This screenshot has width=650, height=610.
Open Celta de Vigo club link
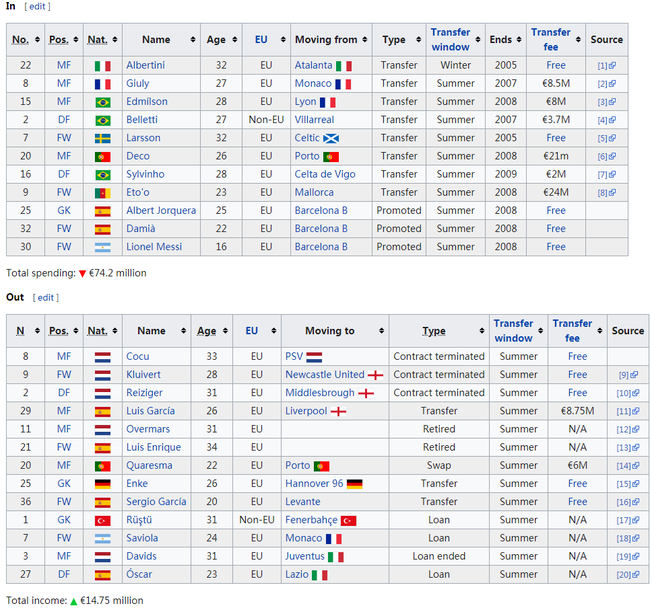coord(325,174)
